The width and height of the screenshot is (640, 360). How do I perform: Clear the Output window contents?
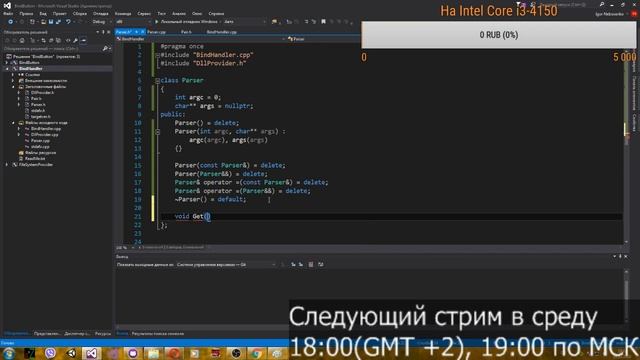311,264
